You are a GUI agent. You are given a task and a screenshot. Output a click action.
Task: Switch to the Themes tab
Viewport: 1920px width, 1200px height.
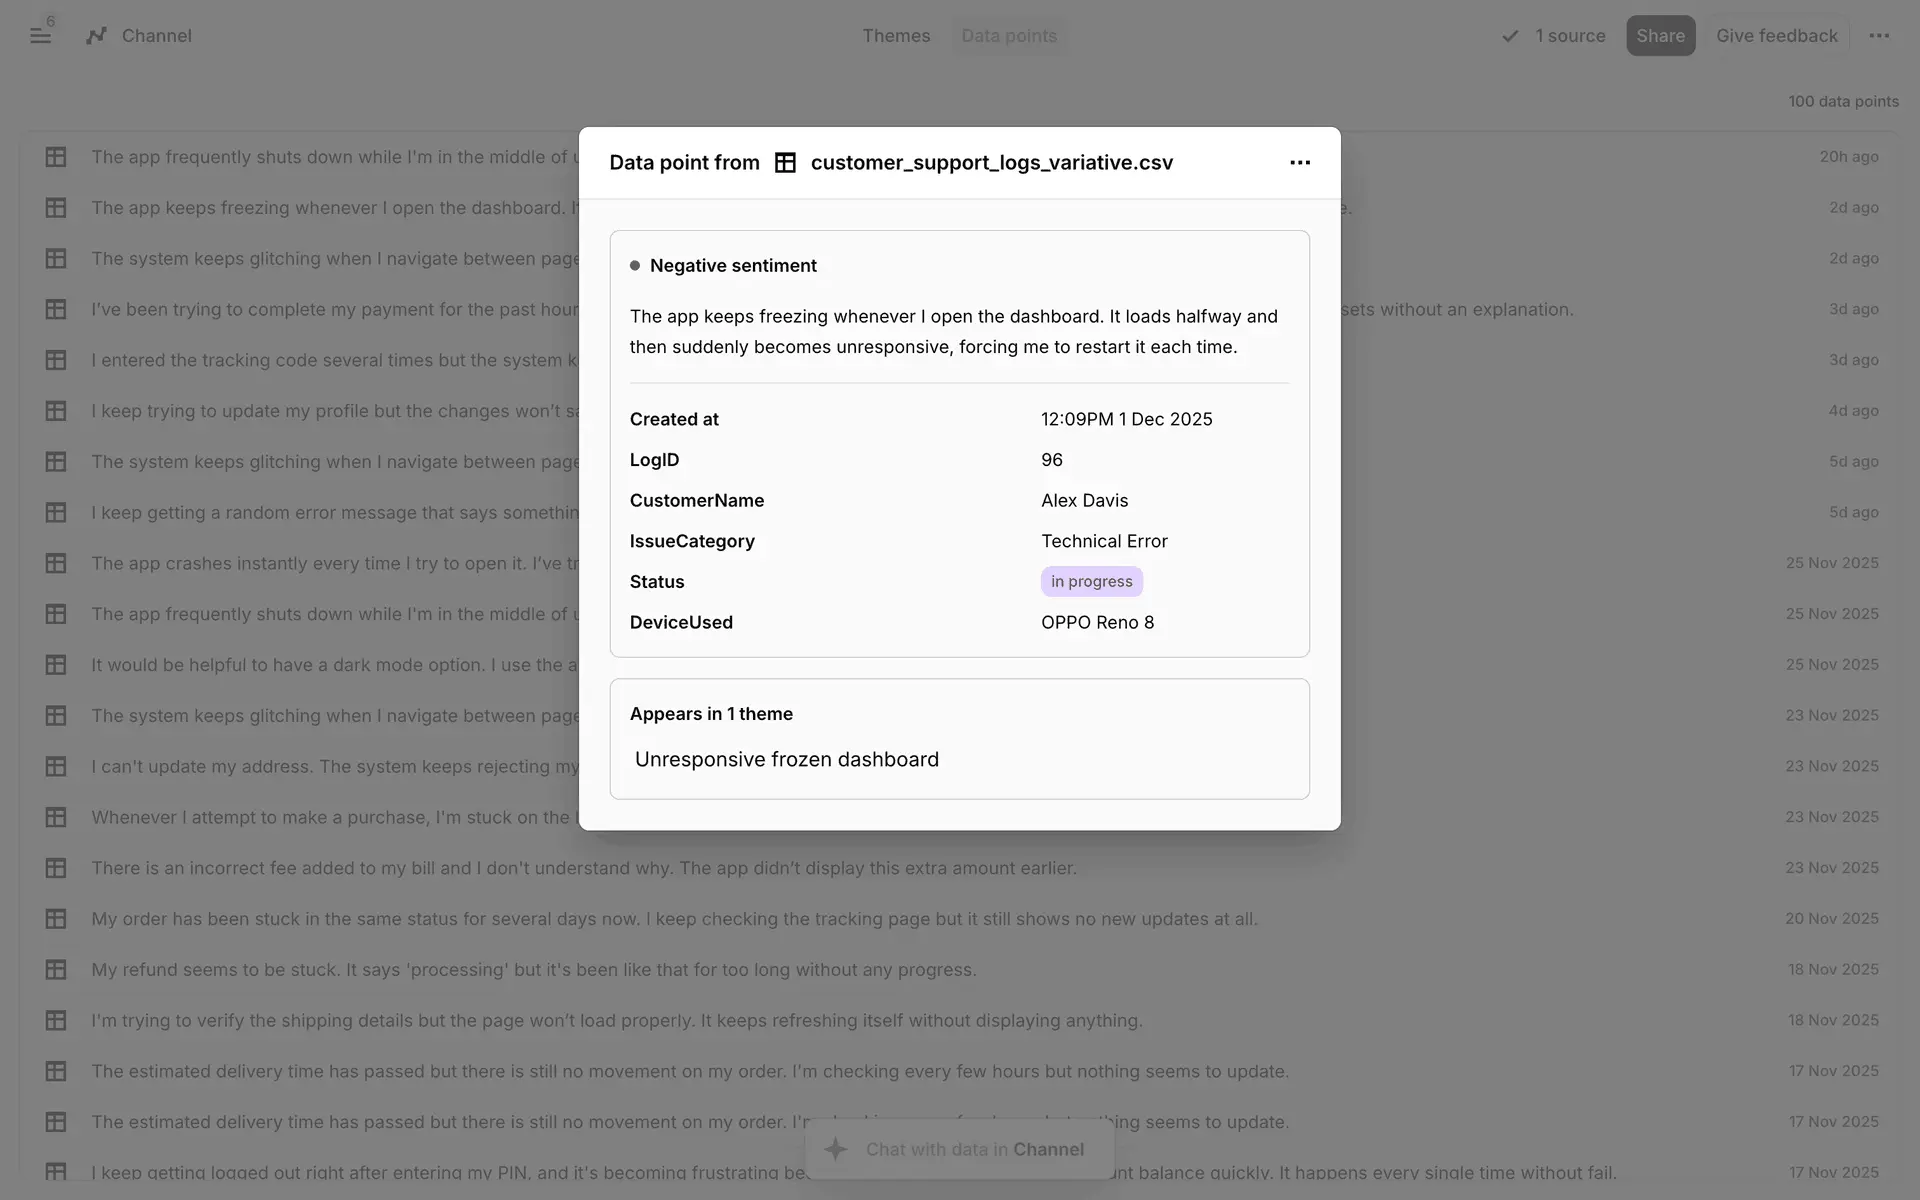click(x=896, y=36)
